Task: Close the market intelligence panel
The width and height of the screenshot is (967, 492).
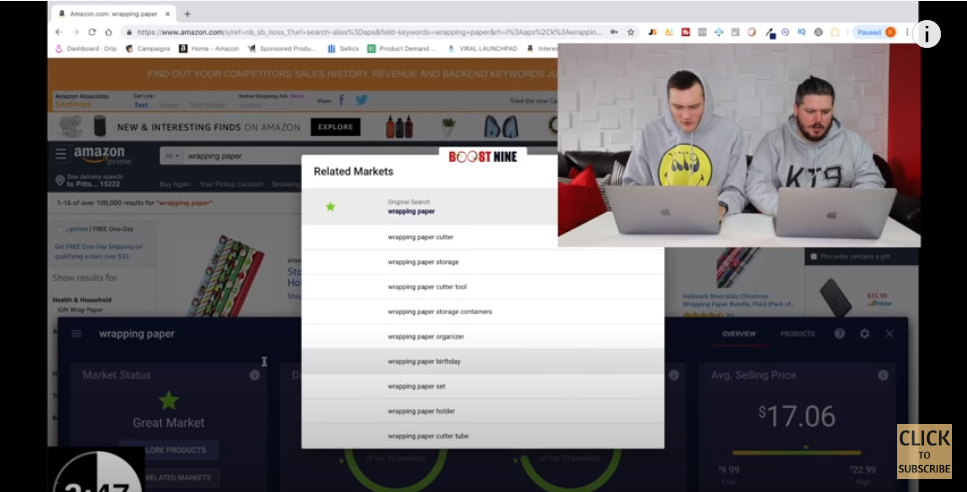Action: (x=889, y=334)
